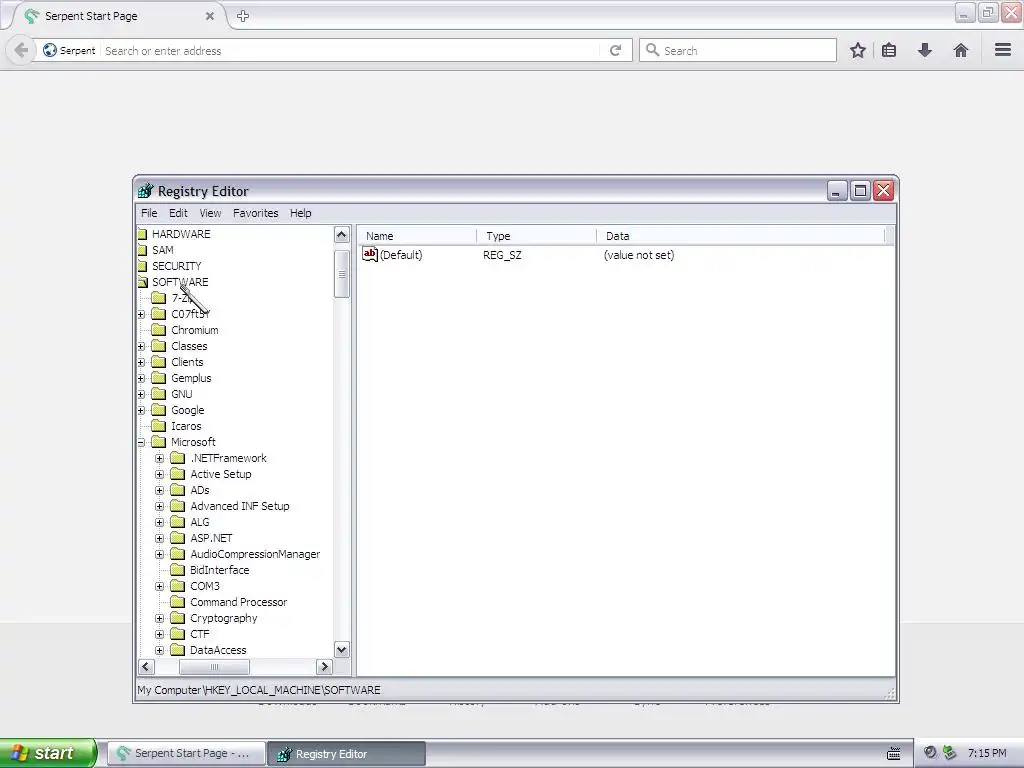1024x768 pixels.
Task: Open the browser hamburger menu
Action: click(x=1003, y=50)
